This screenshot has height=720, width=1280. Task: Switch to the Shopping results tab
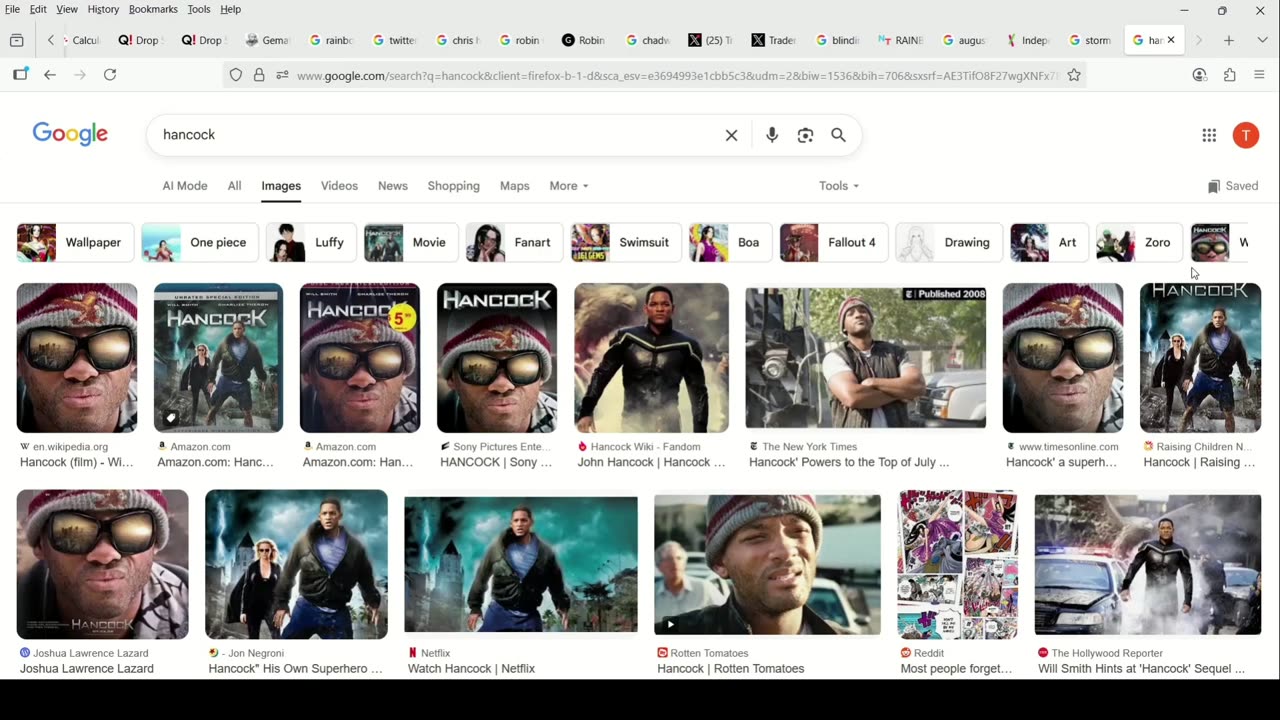click(454, 186)
